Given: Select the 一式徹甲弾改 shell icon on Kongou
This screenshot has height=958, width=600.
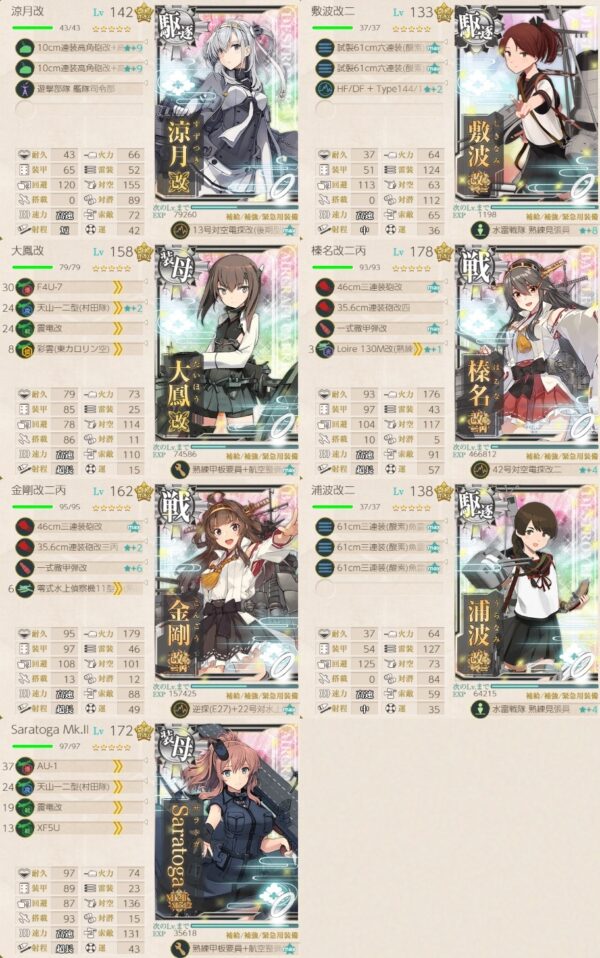Looking at the screenshot, I should pyautogui.click(x=24, y=568).
